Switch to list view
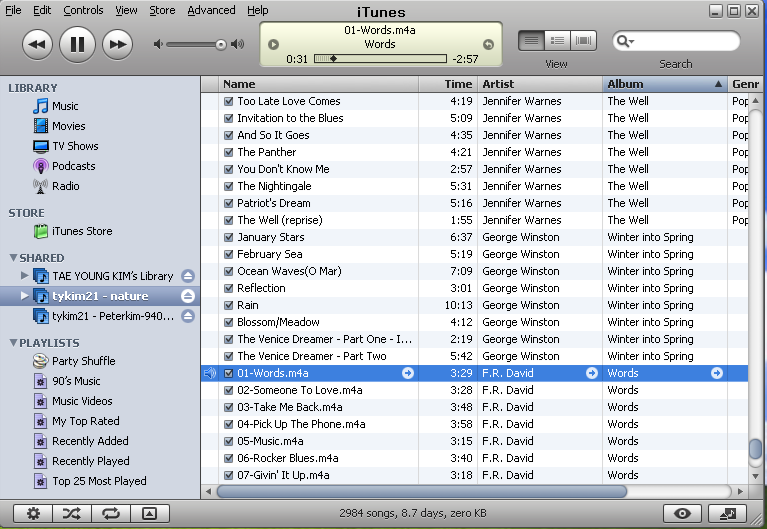 click(532, 41)
